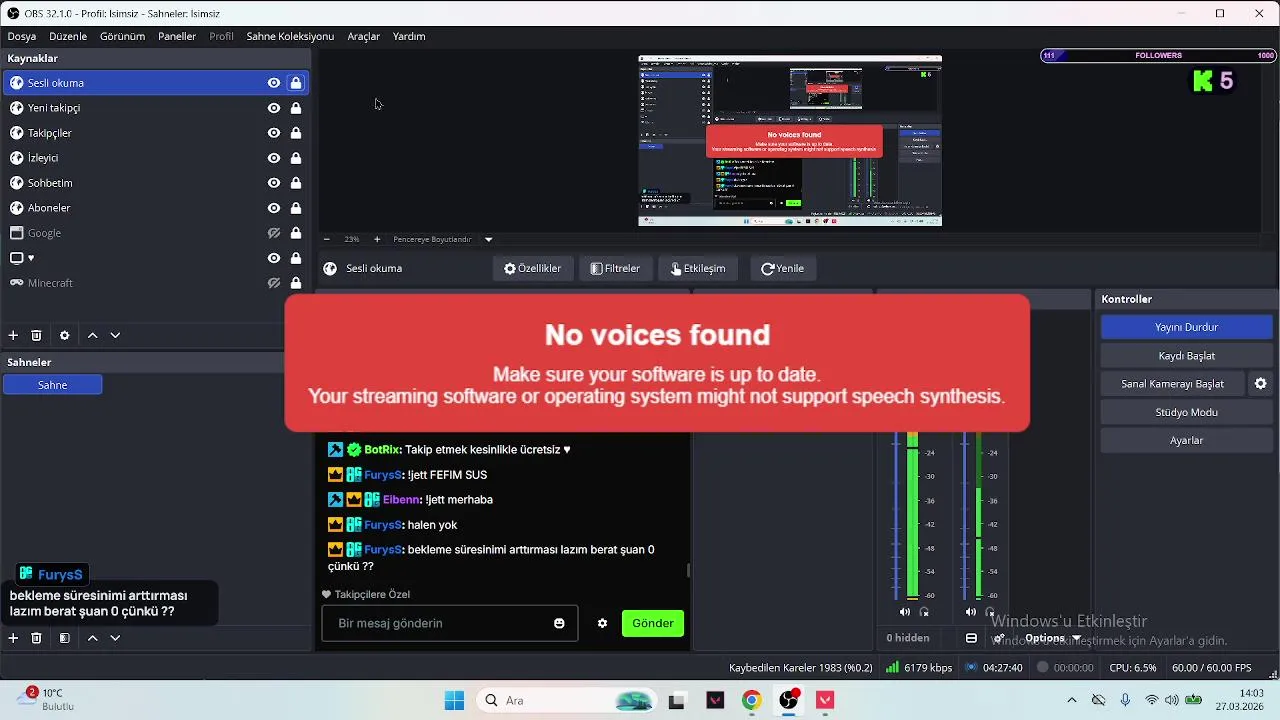
Task: Hide the İzleyici source
Action: pyautogui.click(x=274, y=158)
